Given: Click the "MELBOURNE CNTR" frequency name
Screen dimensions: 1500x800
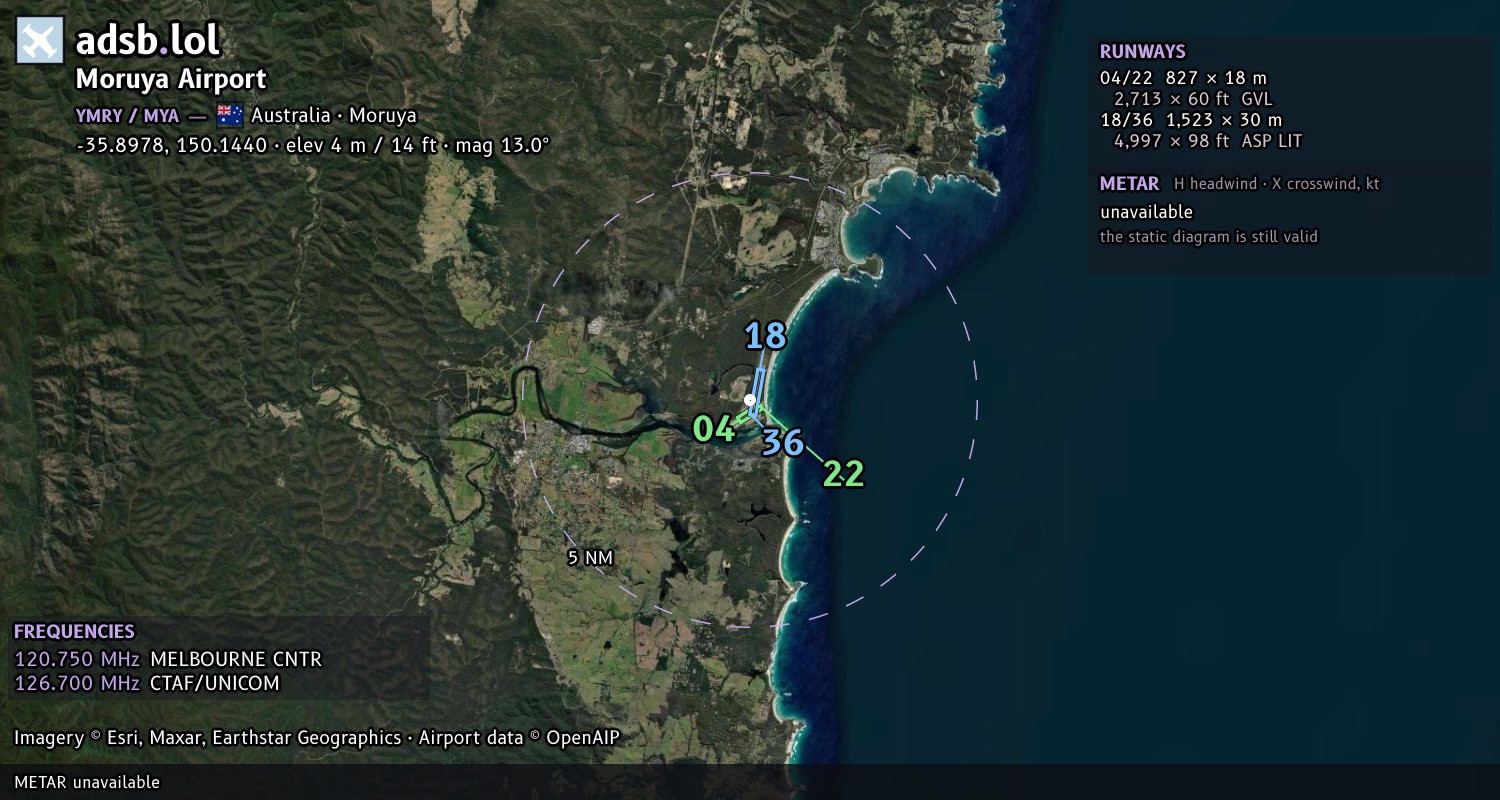Looking at the screenshot, I should click(x=236, y=659).
